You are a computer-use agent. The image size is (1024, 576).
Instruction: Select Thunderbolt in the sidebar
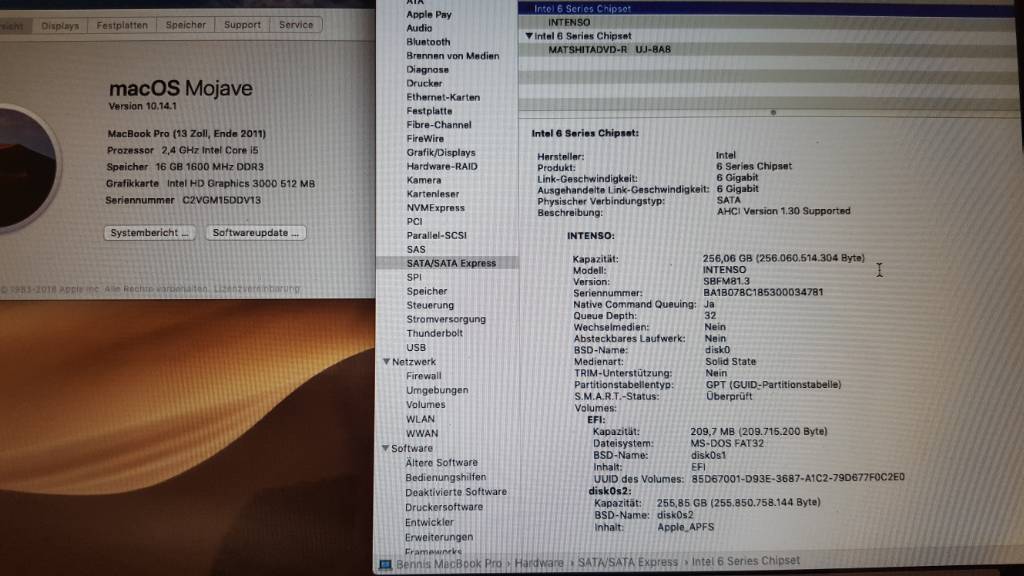[434, 333]
